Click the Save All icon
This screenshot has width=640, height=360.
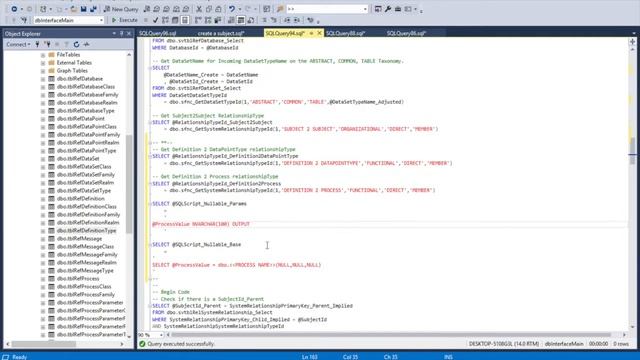tap(93, 9)
